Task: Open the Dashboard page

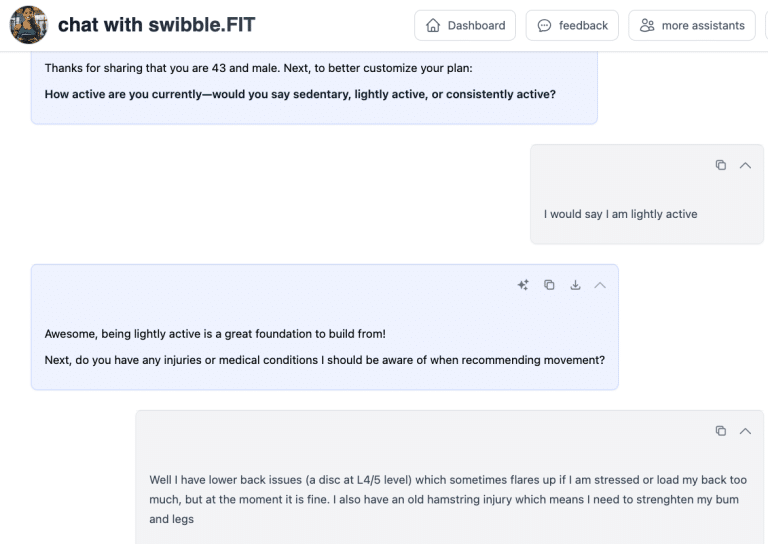Action: pyautogui.click(x=465, y=25)
